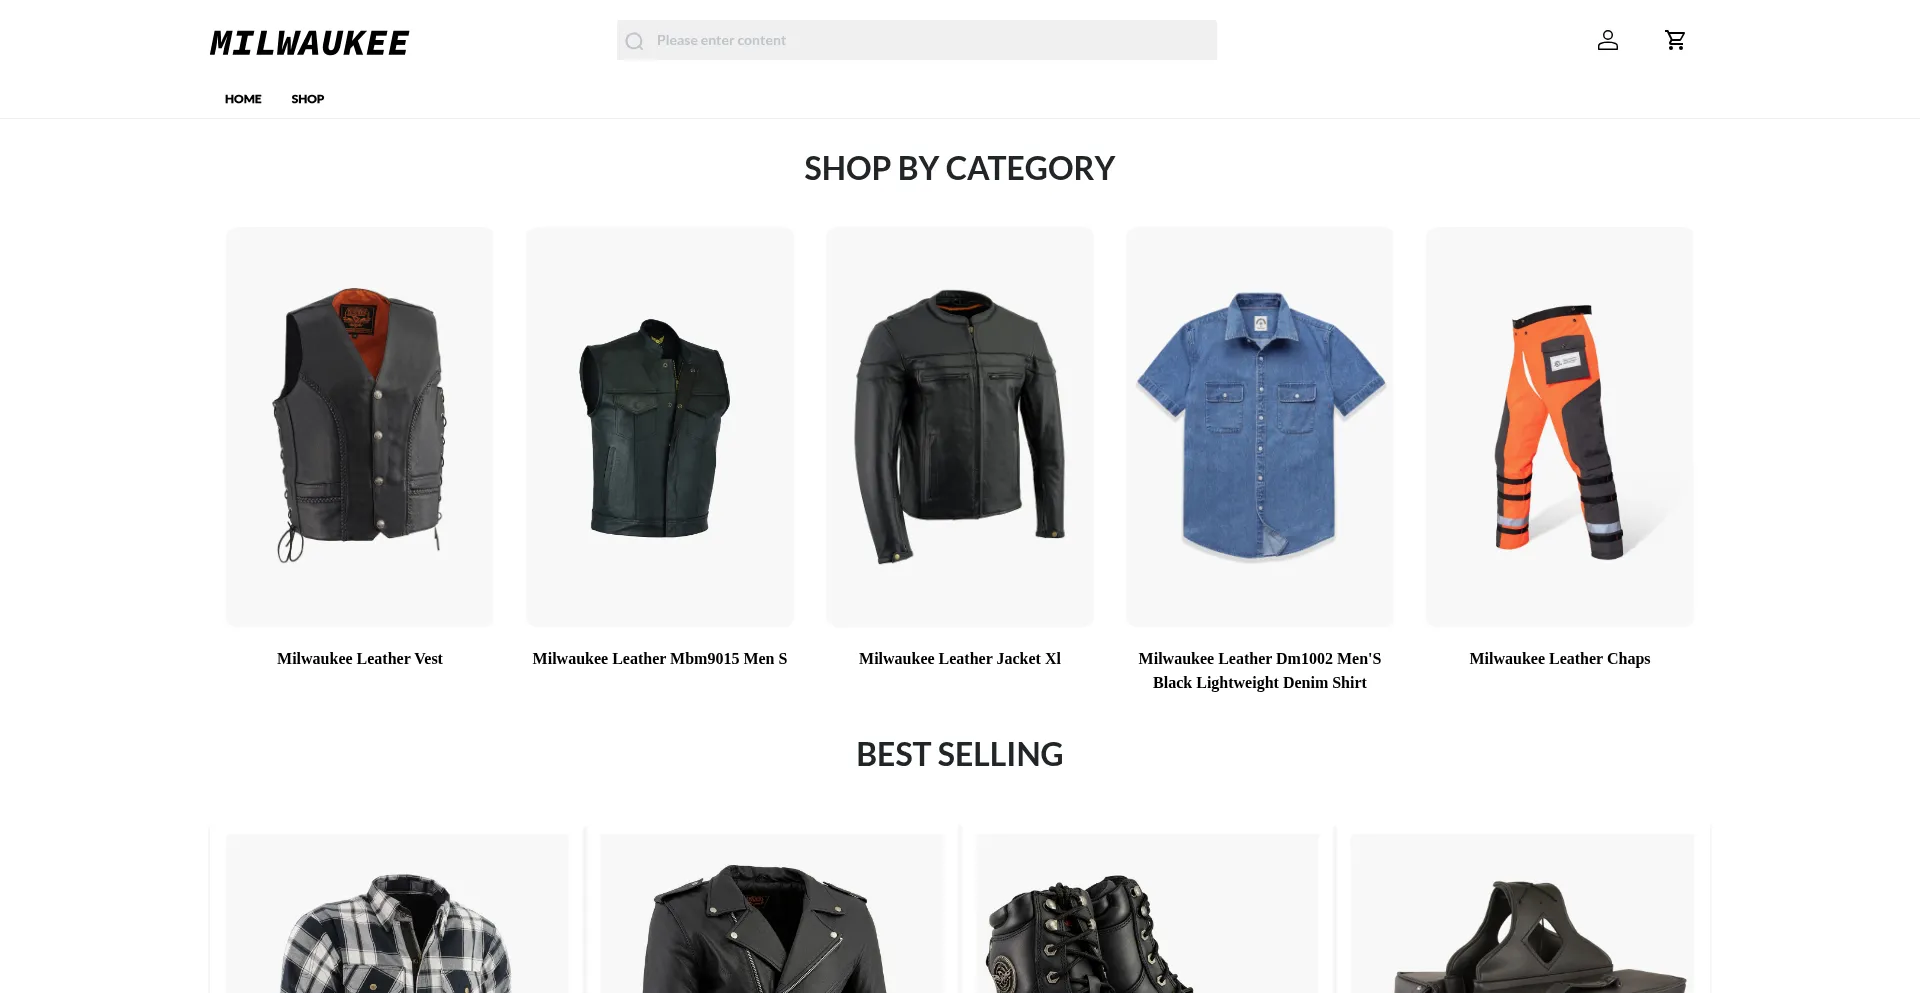
Task: Open the user account icon
Action: click(x=1607, y=40)
